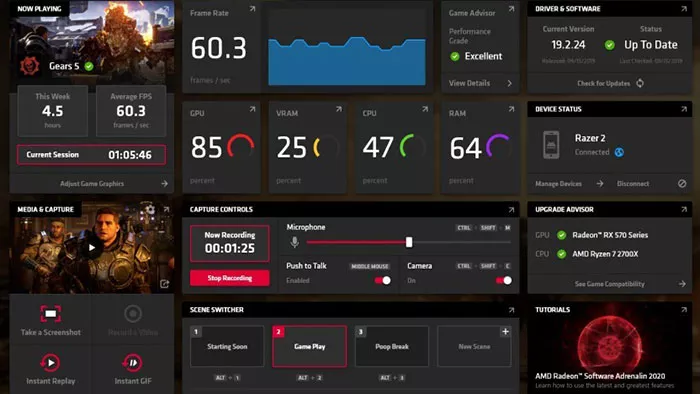The image size is (700, 394).
Task: Toggle the Push to Talk switch
Action: point(383,280)
